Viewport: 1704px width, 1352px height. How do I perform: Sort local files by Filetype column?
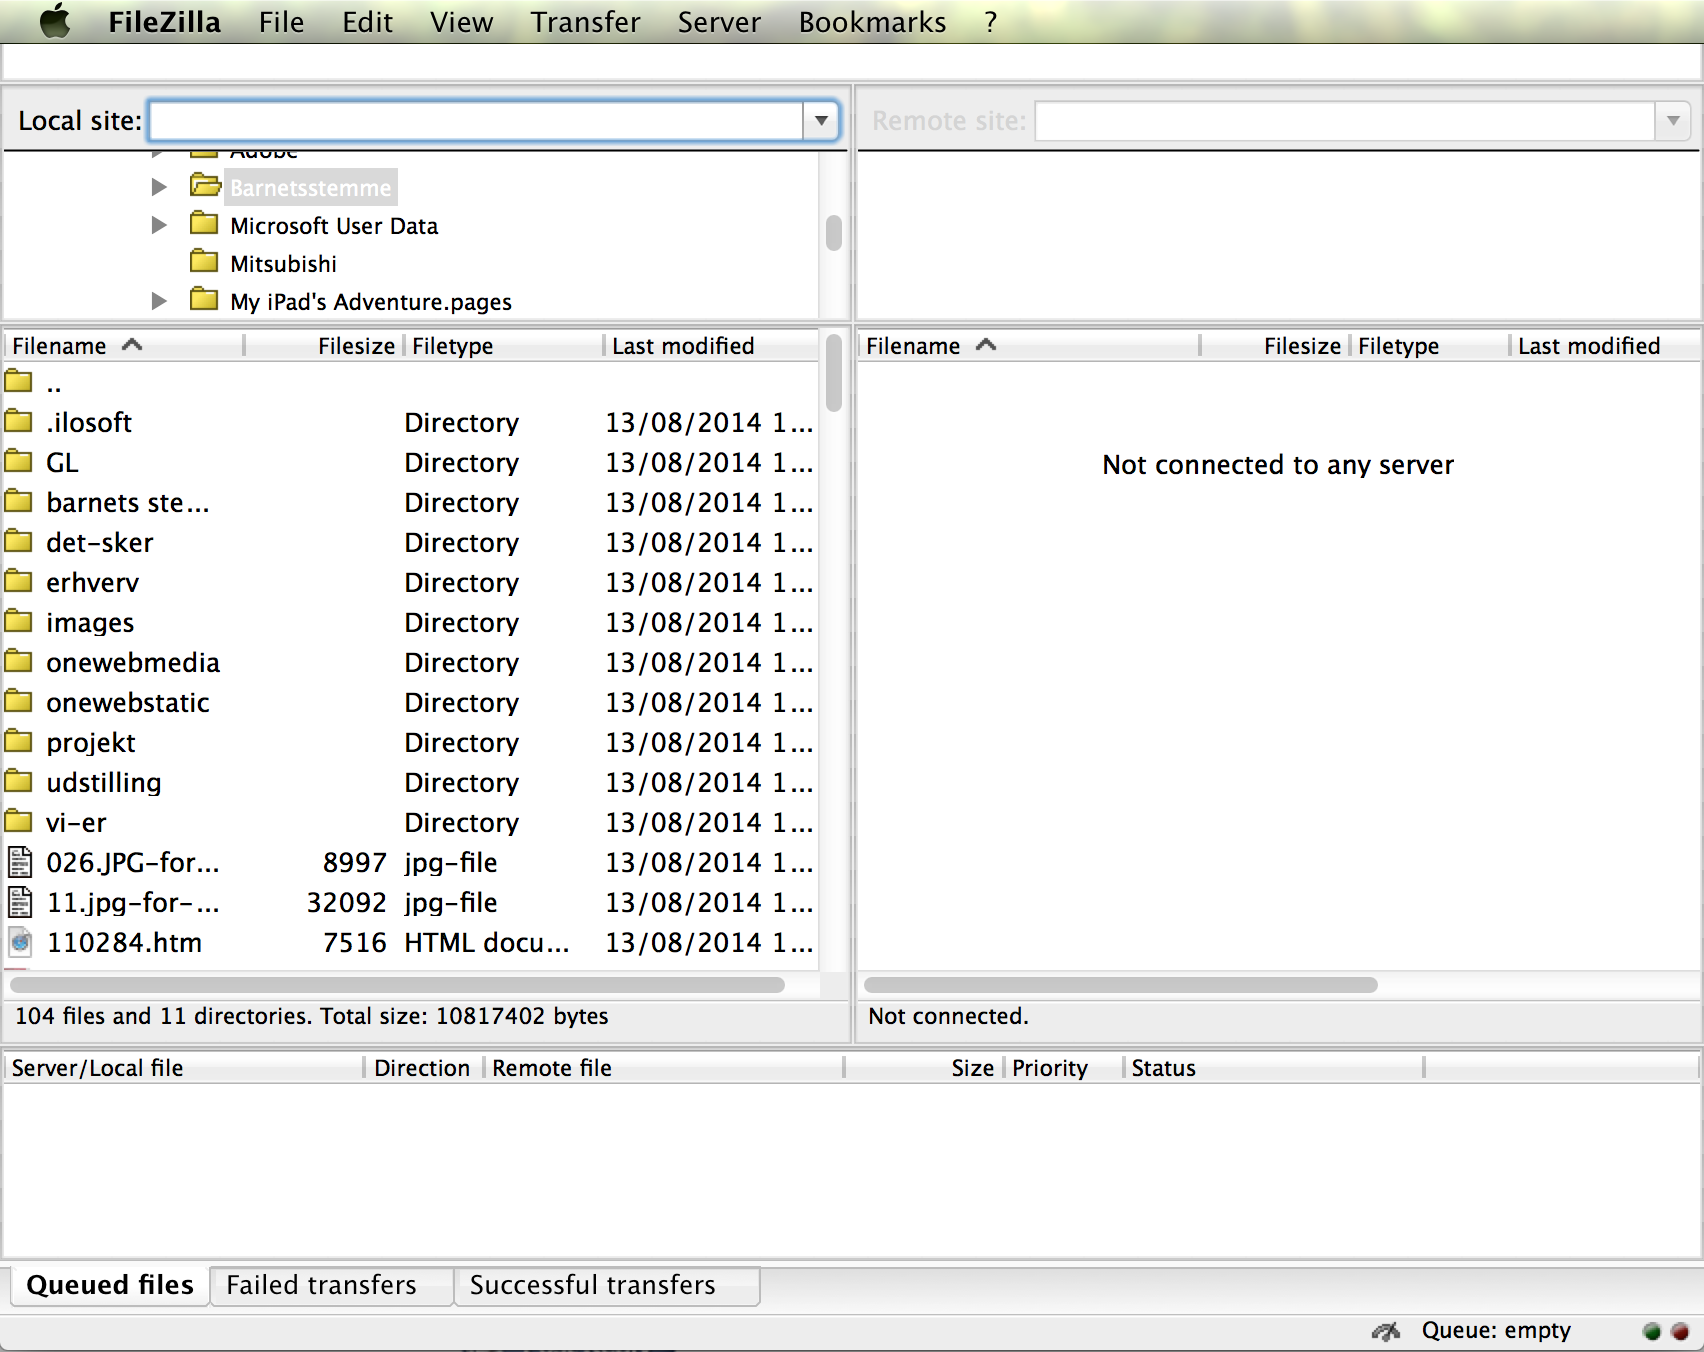503,346
